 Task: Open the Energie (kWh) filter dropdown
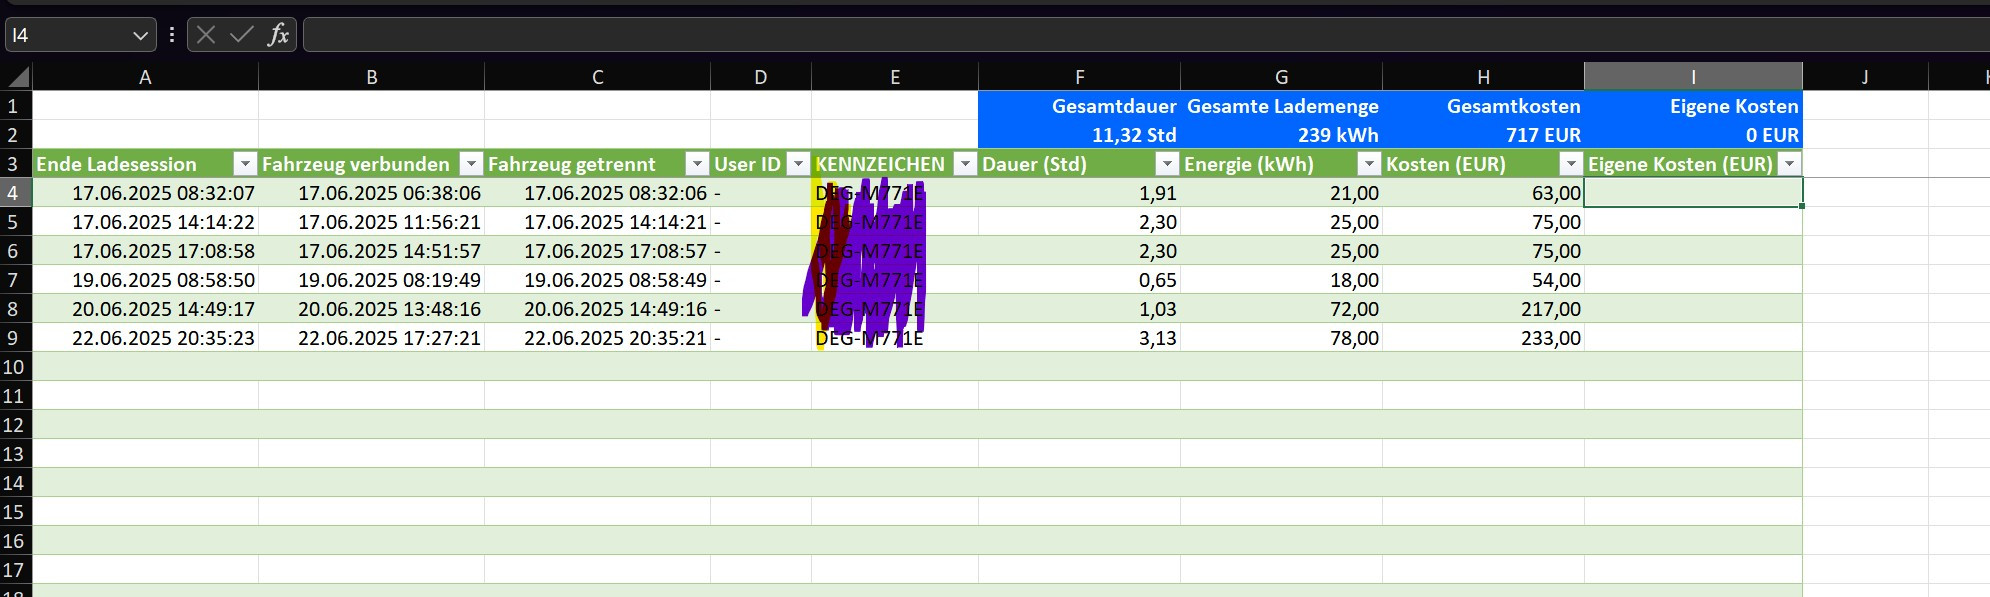coord(1369,164)
